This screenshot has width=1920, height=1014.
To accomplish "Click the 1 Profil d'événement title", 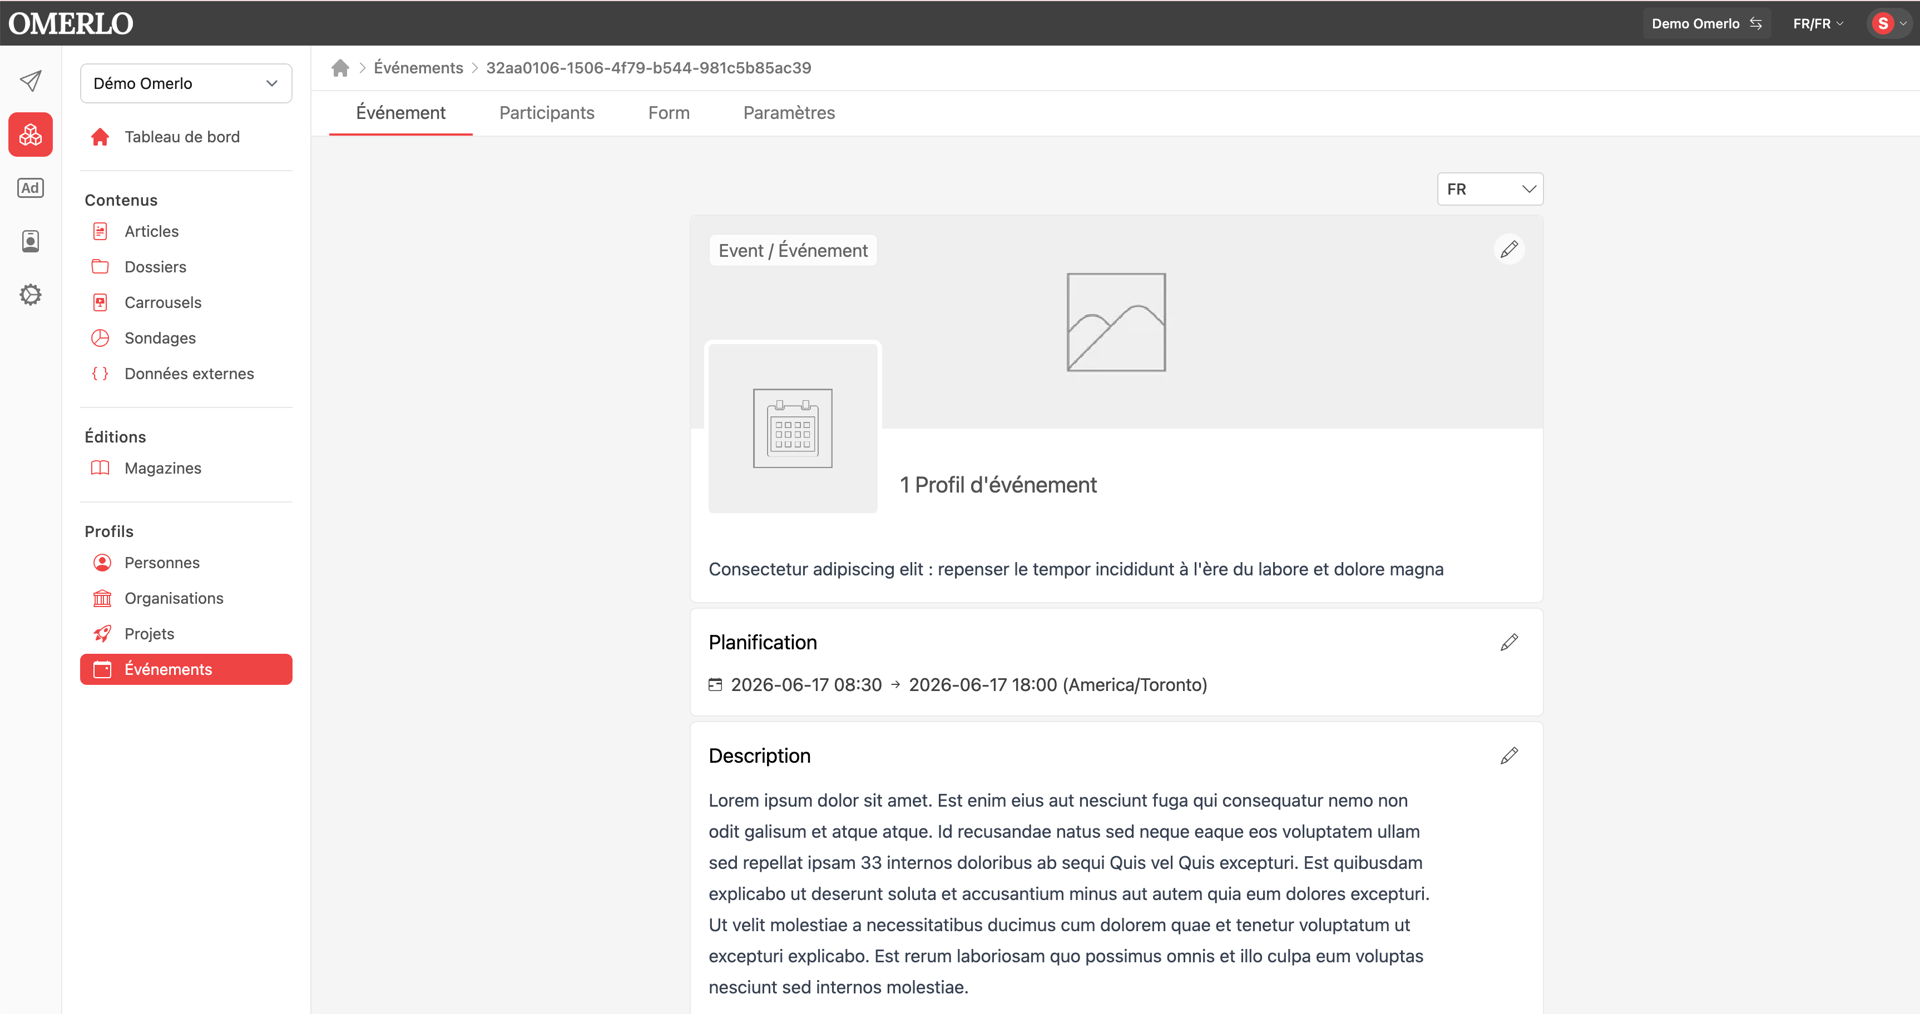I will (998, 485).
